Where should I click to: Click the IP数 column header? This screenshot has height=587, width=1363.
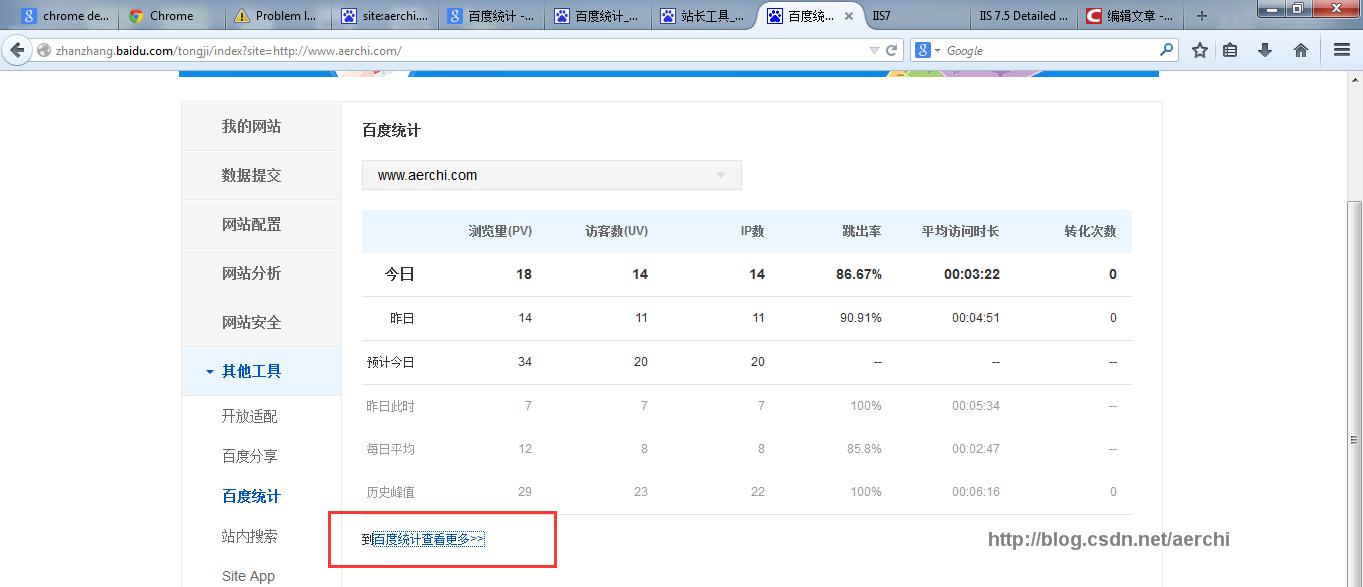(x=752, y=231)
